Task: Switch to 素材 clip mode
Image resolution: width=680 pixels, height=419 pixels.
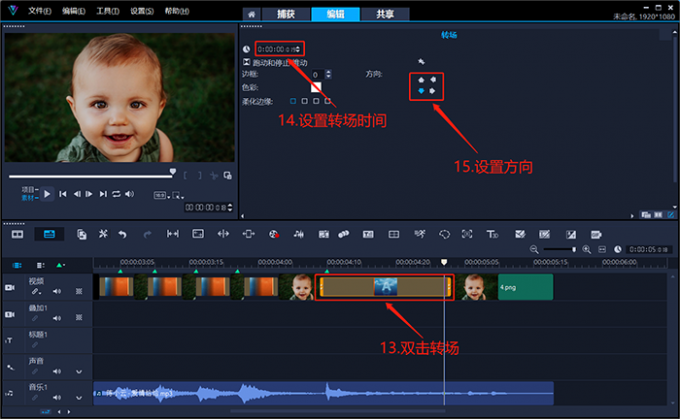Action: pos(29,198)
